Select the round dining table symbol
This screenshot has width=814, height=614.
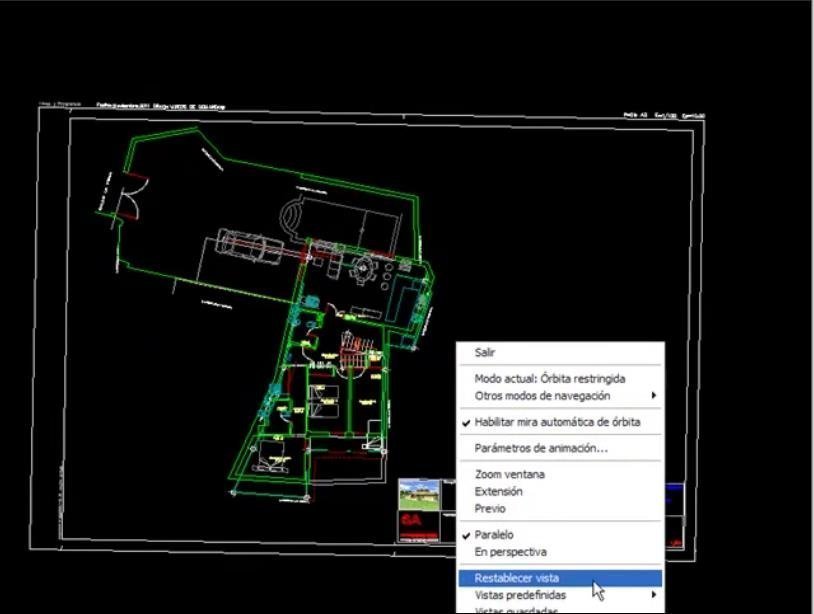coord(364,269)
